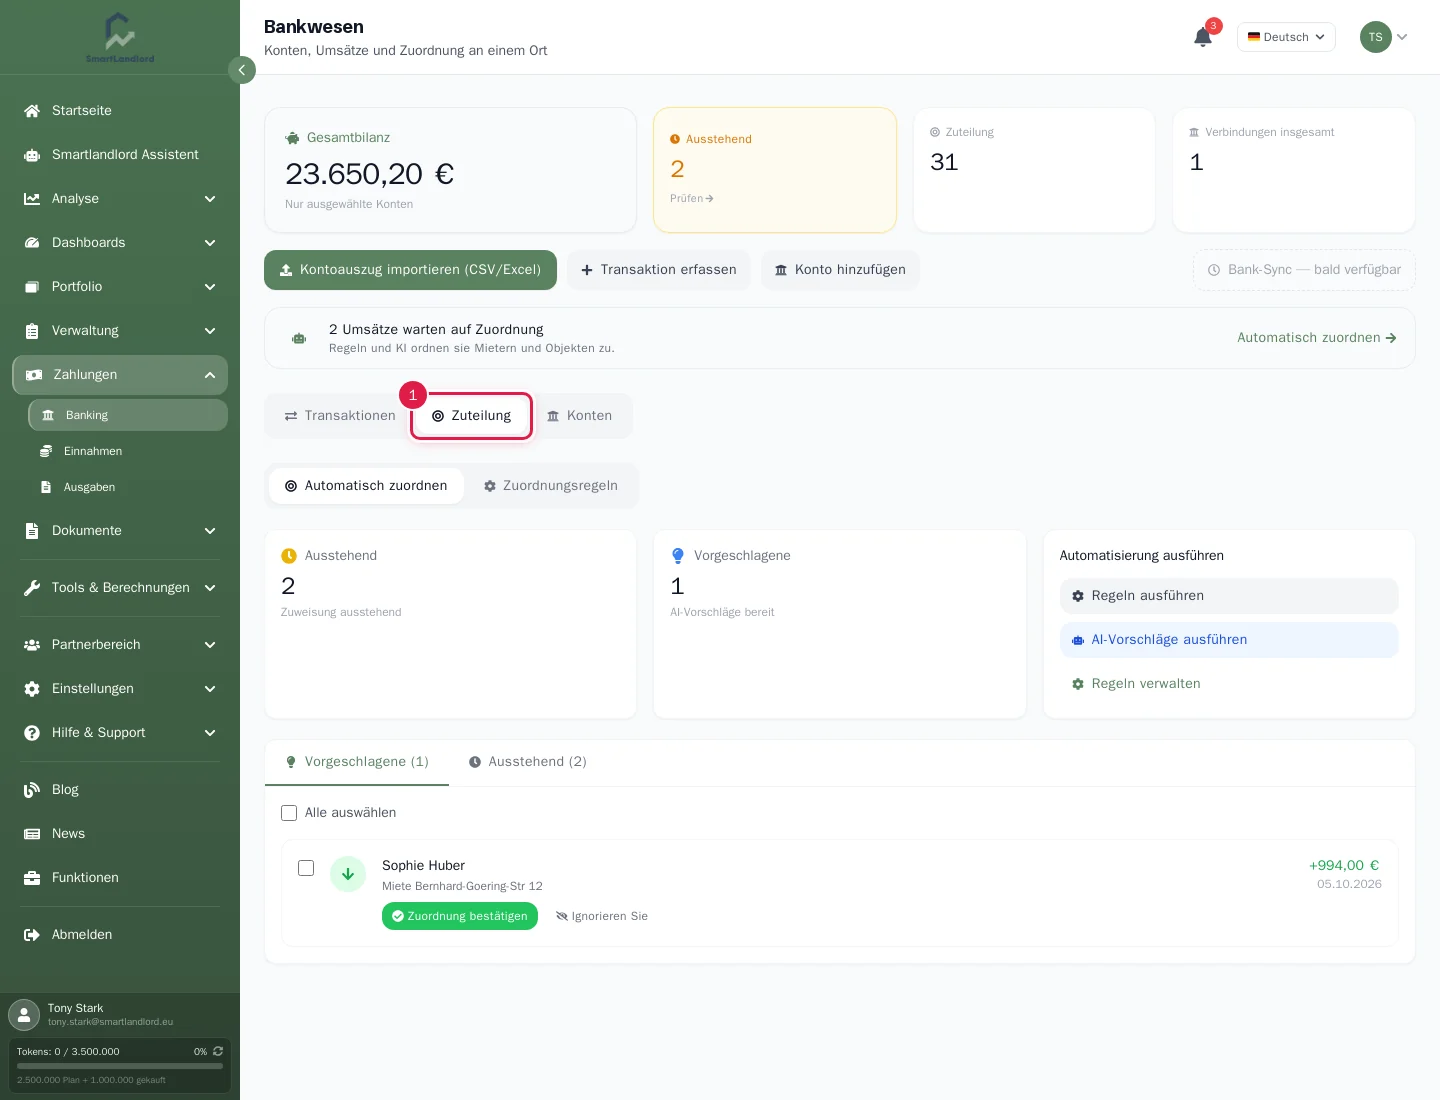1440x1100 pixels.
Task: Expand the Tools & Berechnungen chevron
Action: [x=210, y=588]
